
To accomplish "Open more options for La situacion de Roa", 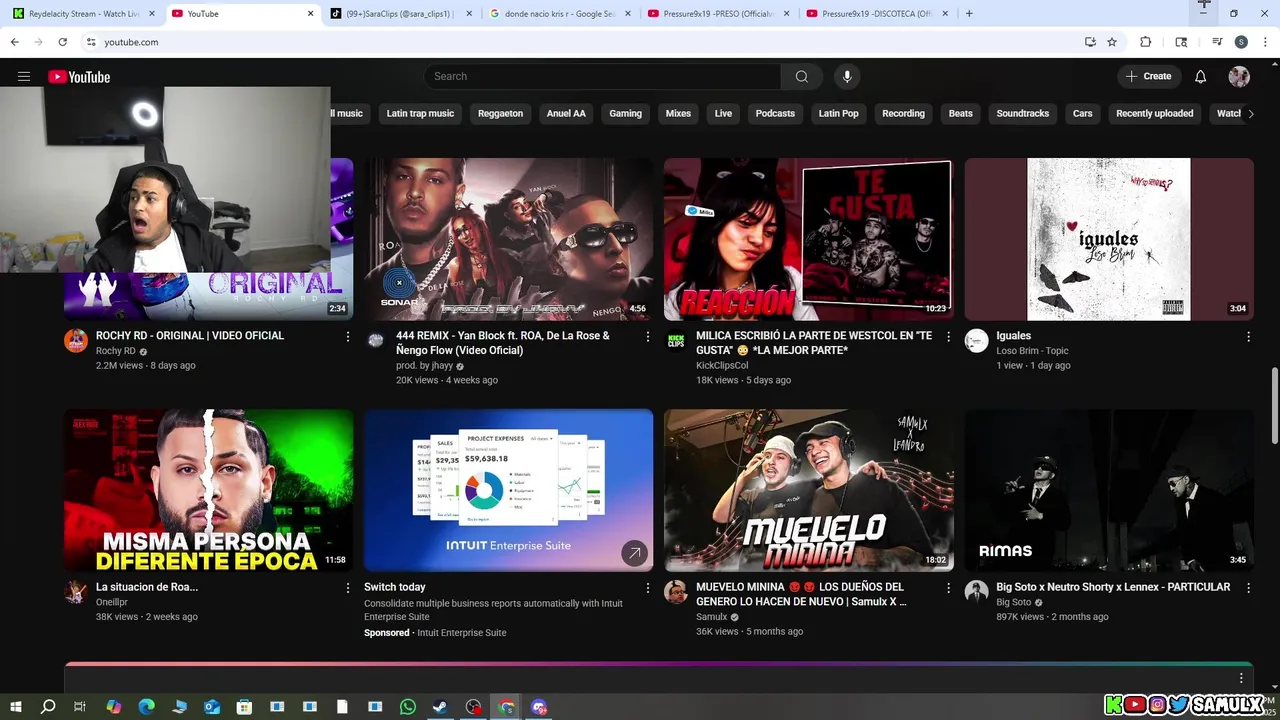I will (348, 588).
